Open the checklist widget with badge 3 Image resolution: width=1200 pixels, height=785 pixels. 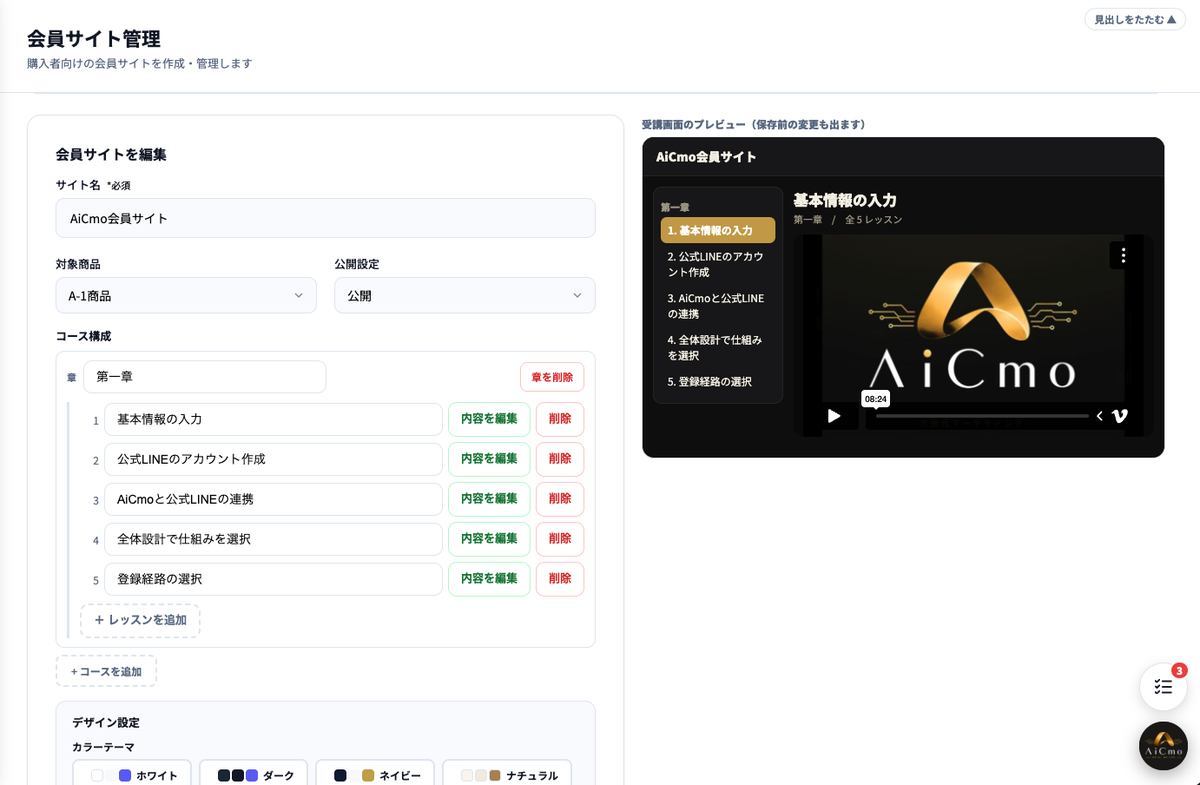click(x=1163, y=686)
